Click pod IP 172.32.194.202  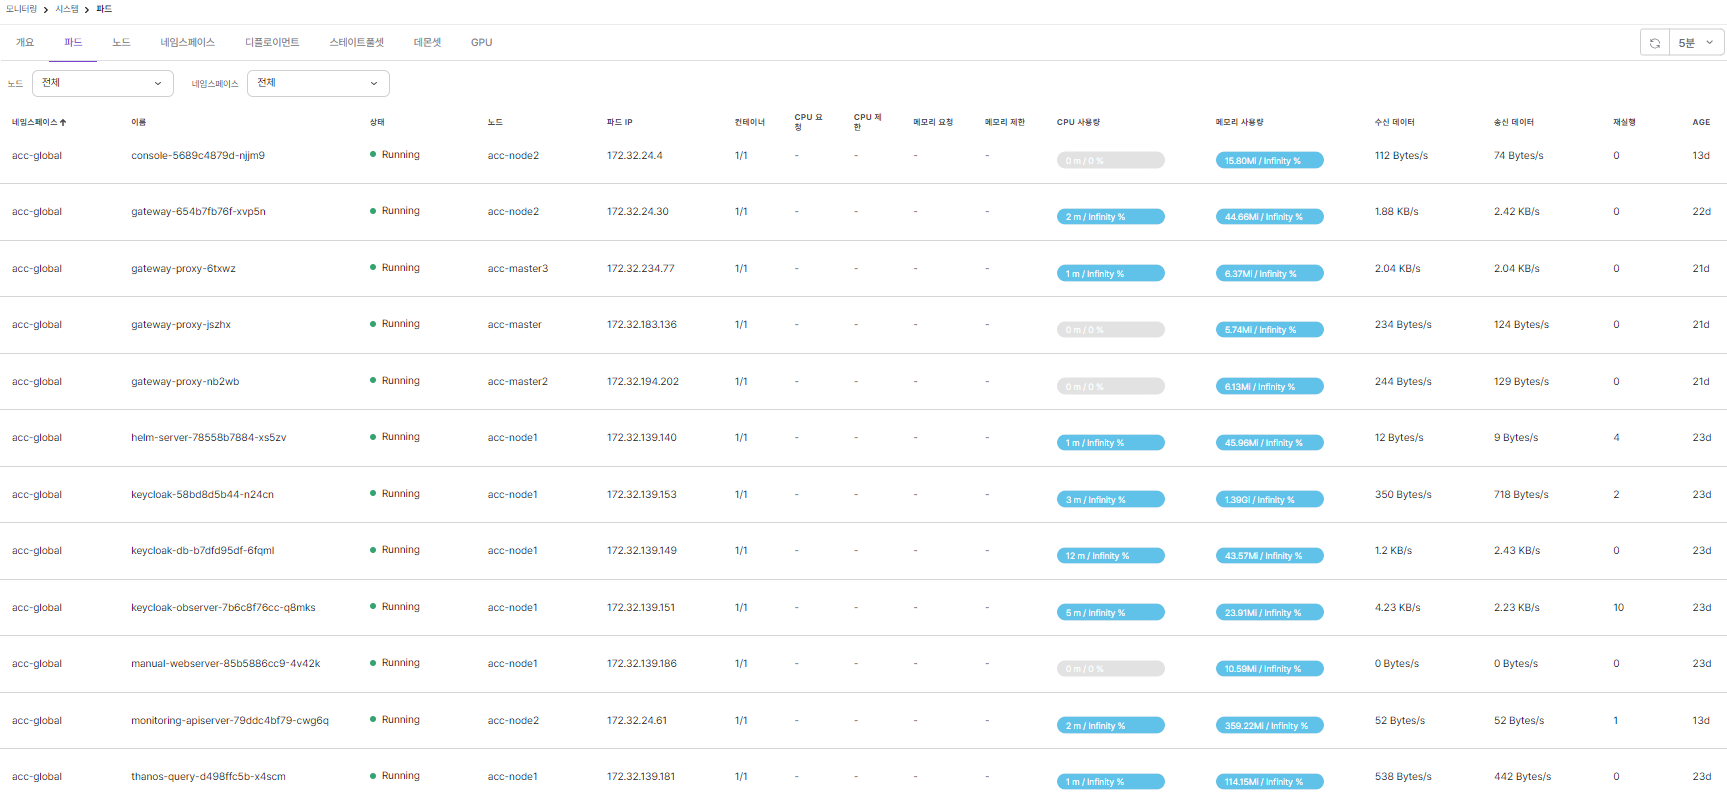[x=642, y=381]
